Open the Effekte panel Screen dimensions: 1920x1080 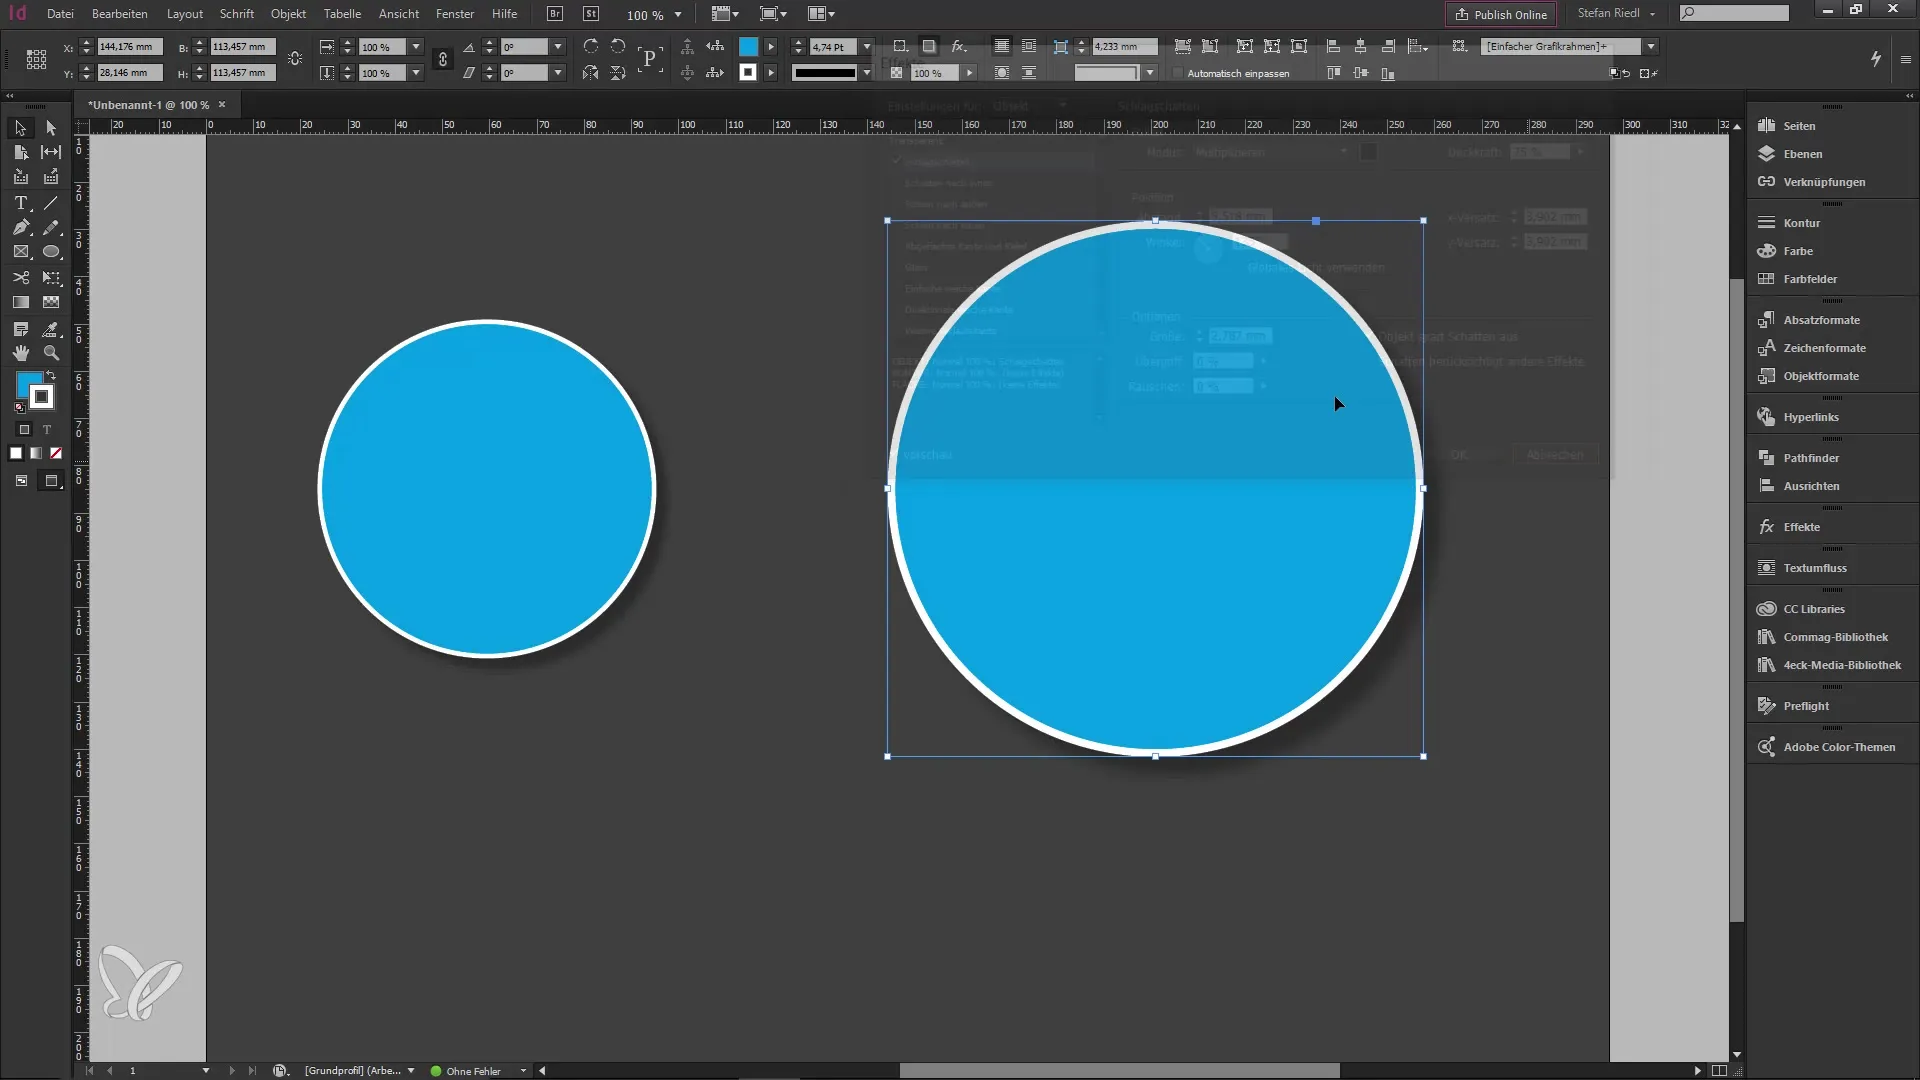(x=1801, y=527)
